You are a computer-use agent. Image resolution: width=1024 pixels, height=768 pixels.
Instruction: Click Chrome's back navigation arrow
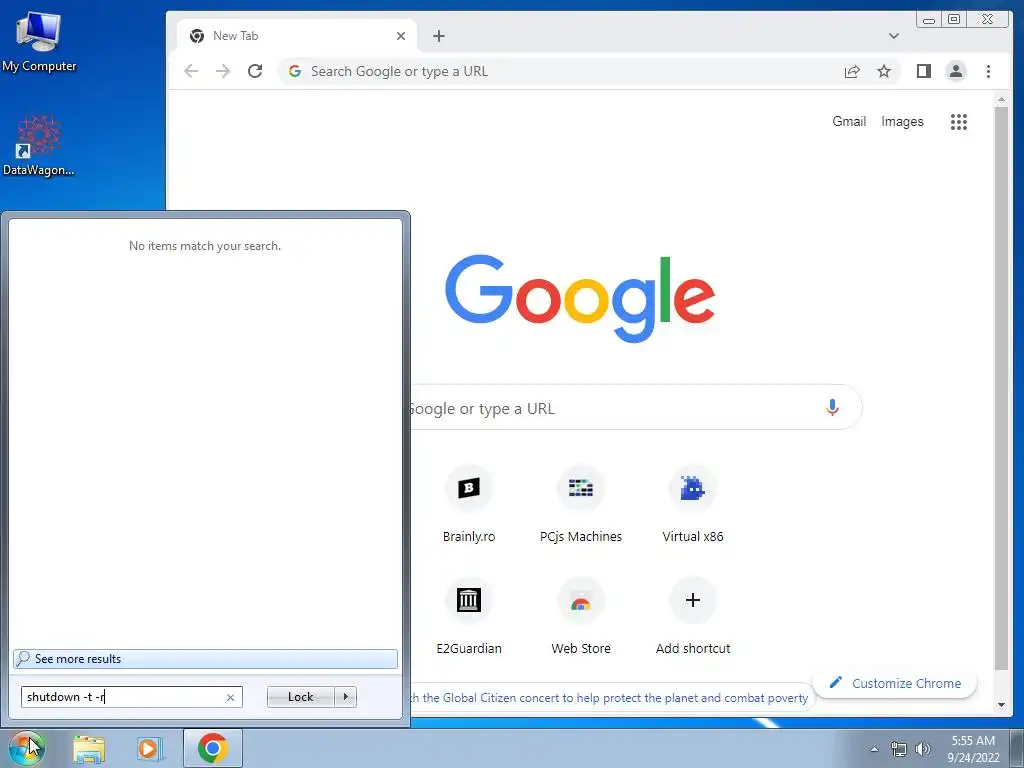191,71
